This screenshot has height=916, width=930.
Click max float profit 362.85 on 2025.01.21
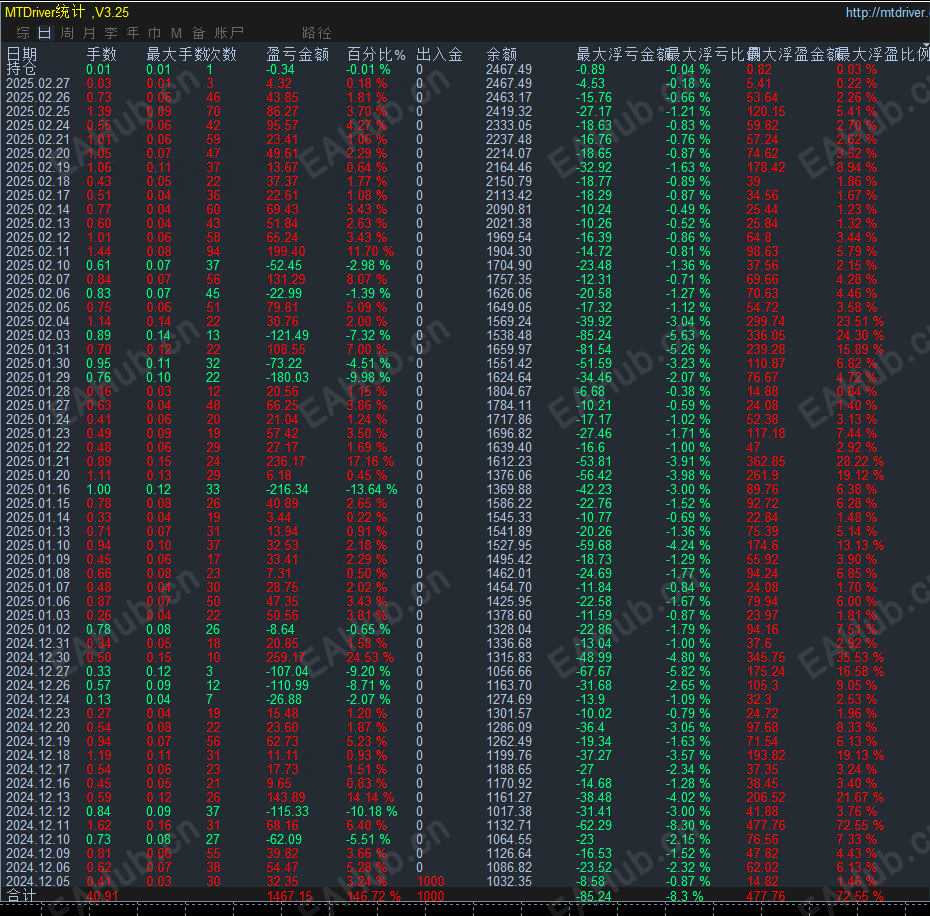point(766,462)
